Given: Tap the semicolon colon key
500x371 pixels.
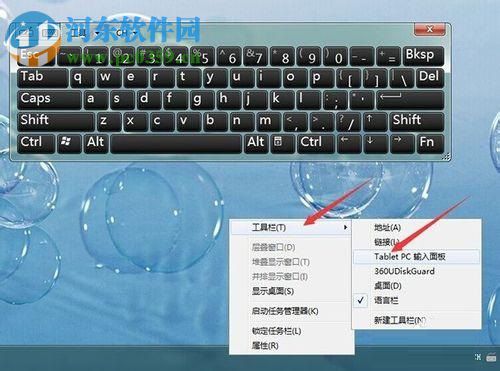Looking at the screenshot, I should [336, 100].
